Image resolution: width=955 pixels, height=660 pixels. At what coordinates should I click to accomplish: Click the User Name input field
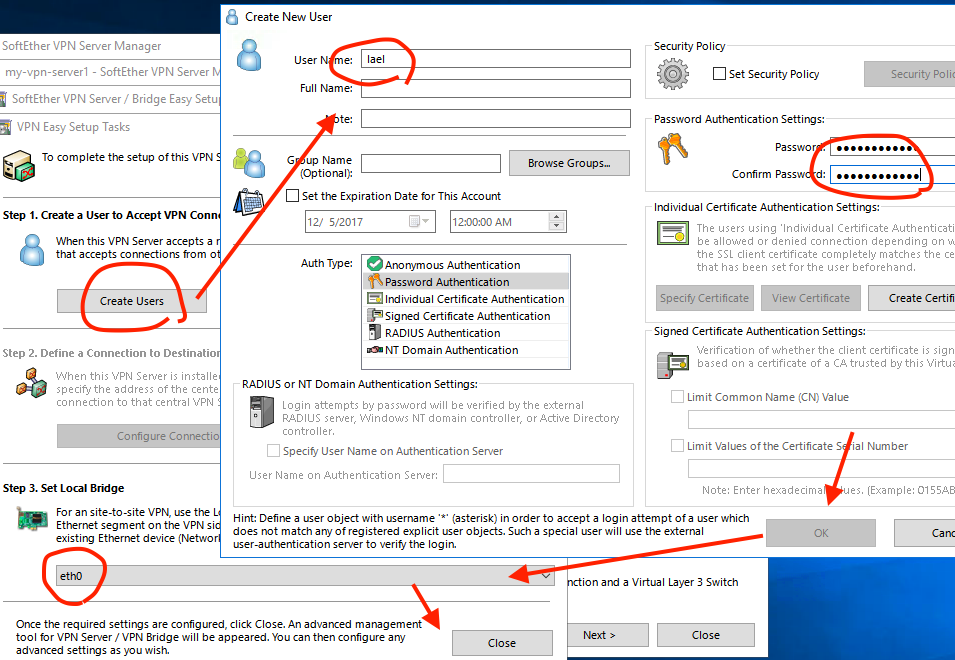pos(496,59)
